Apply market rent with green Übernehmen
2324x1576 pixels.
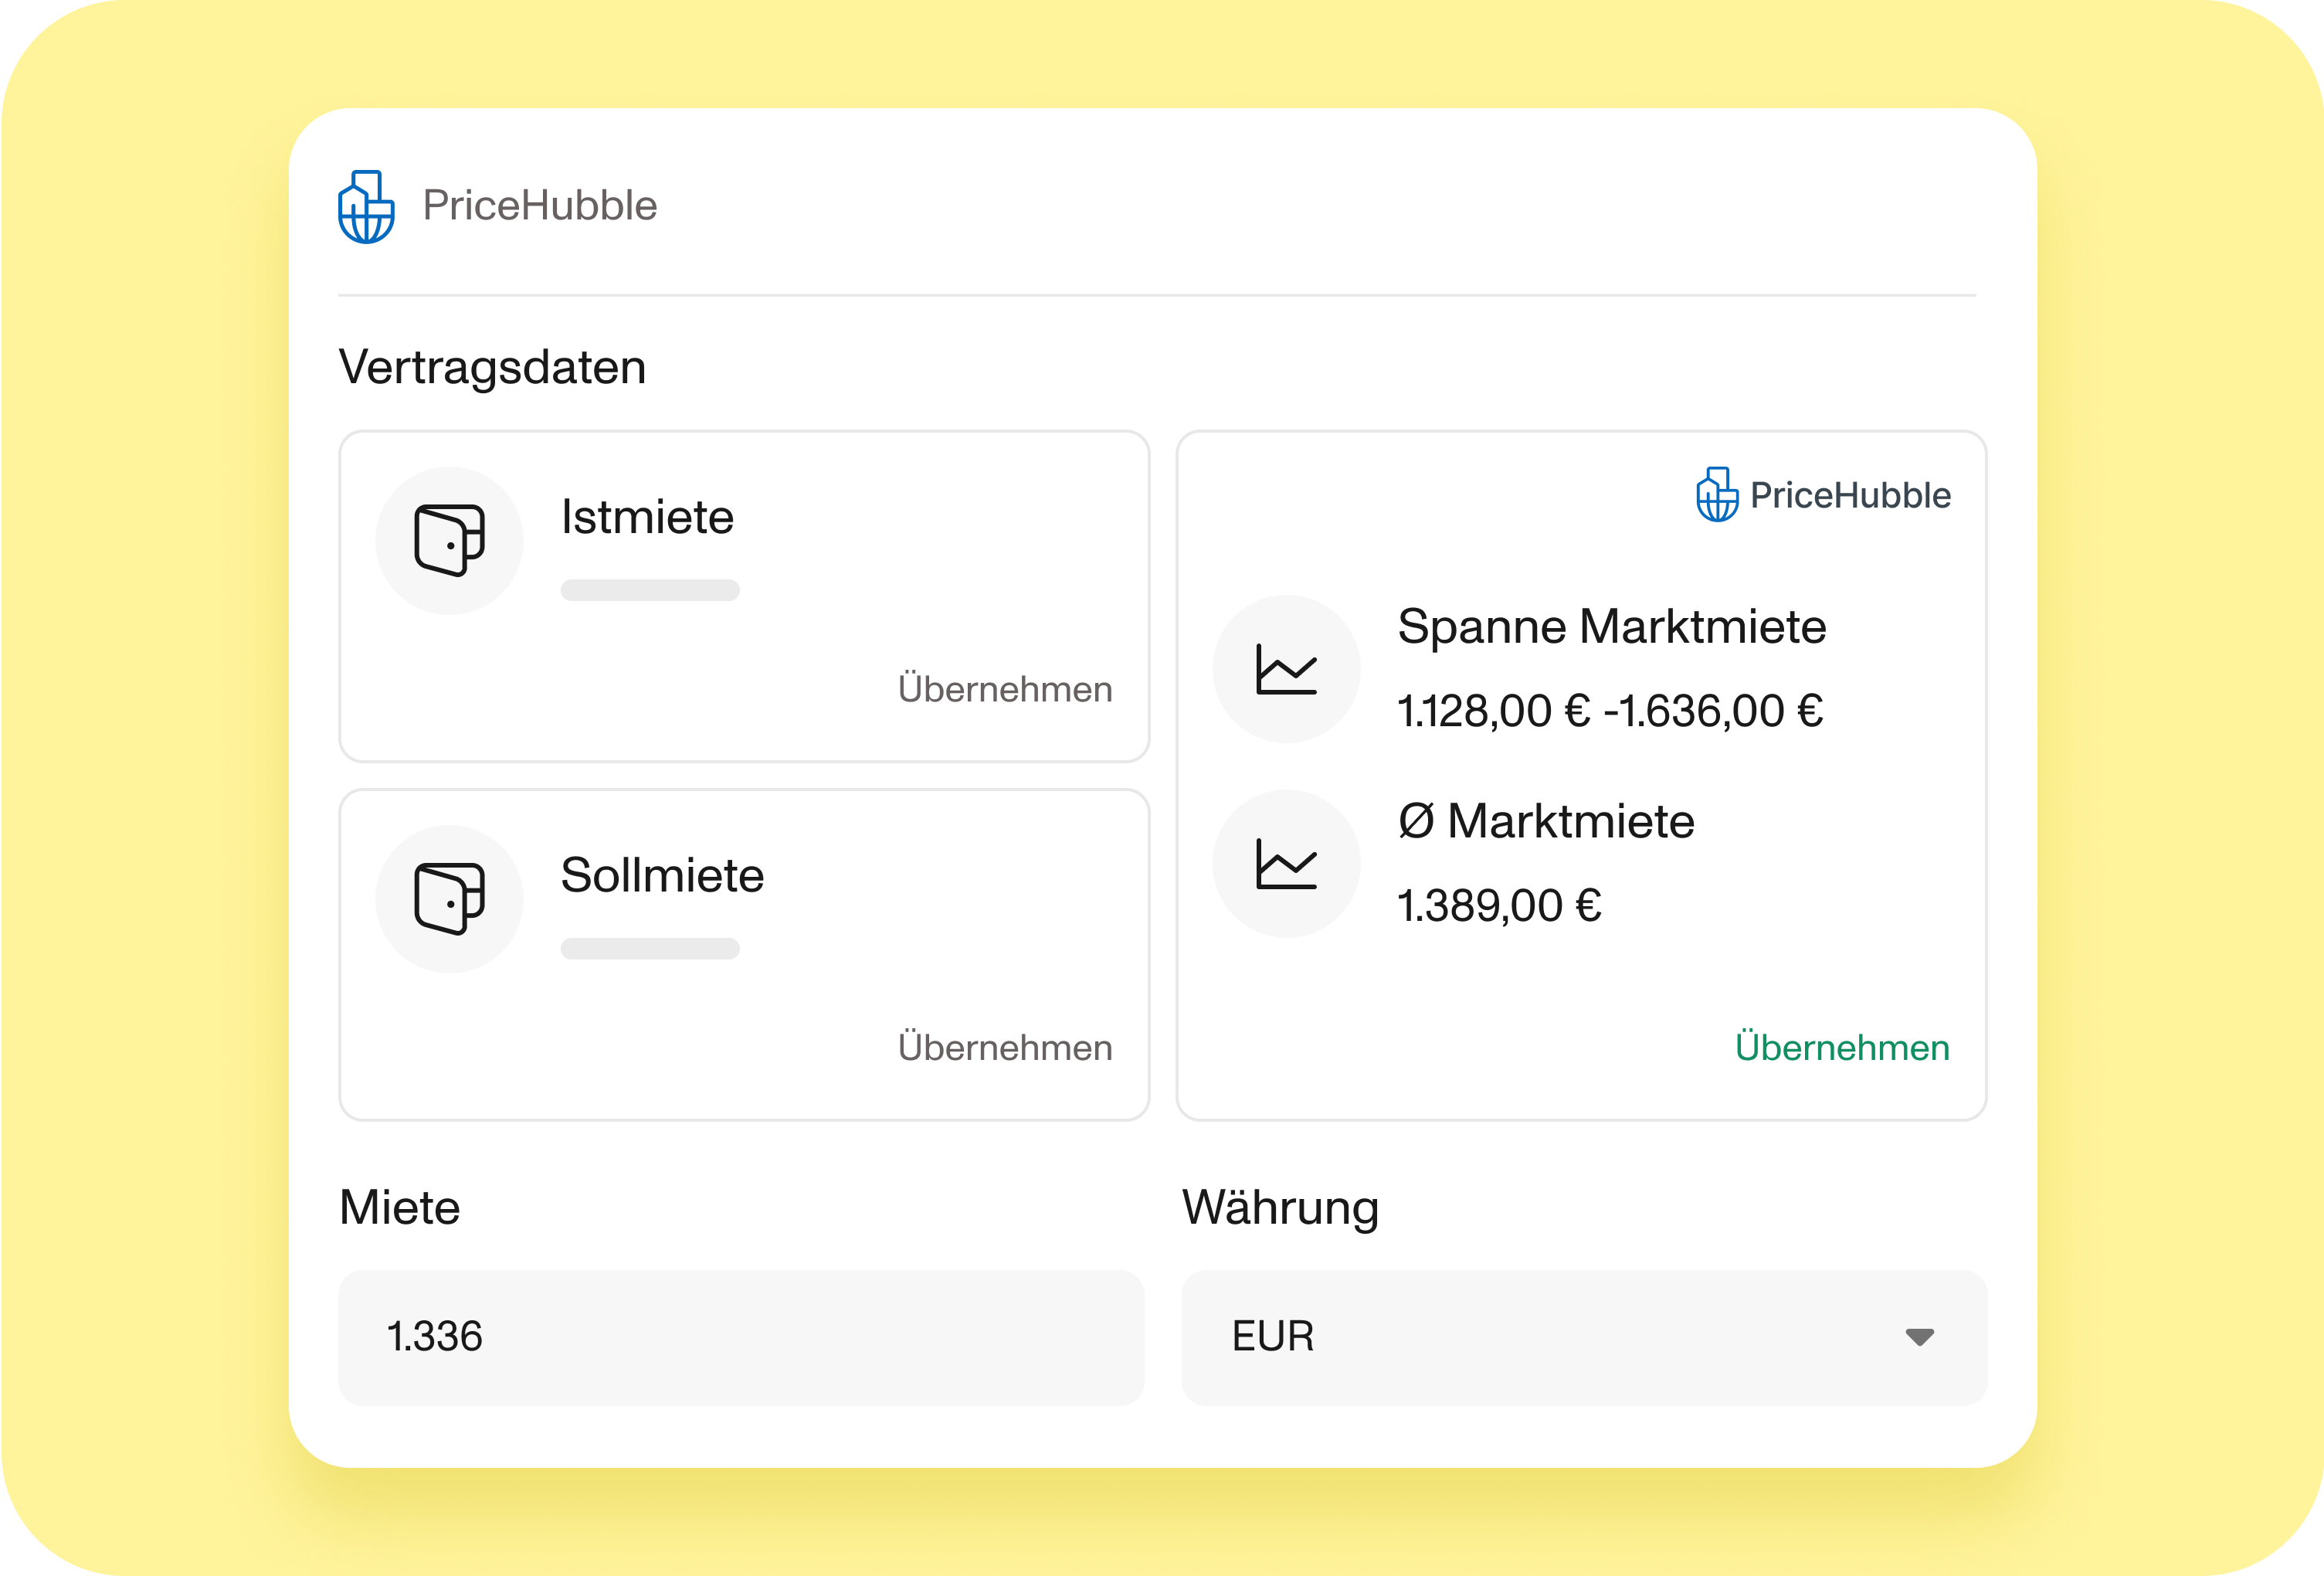1842,1047
